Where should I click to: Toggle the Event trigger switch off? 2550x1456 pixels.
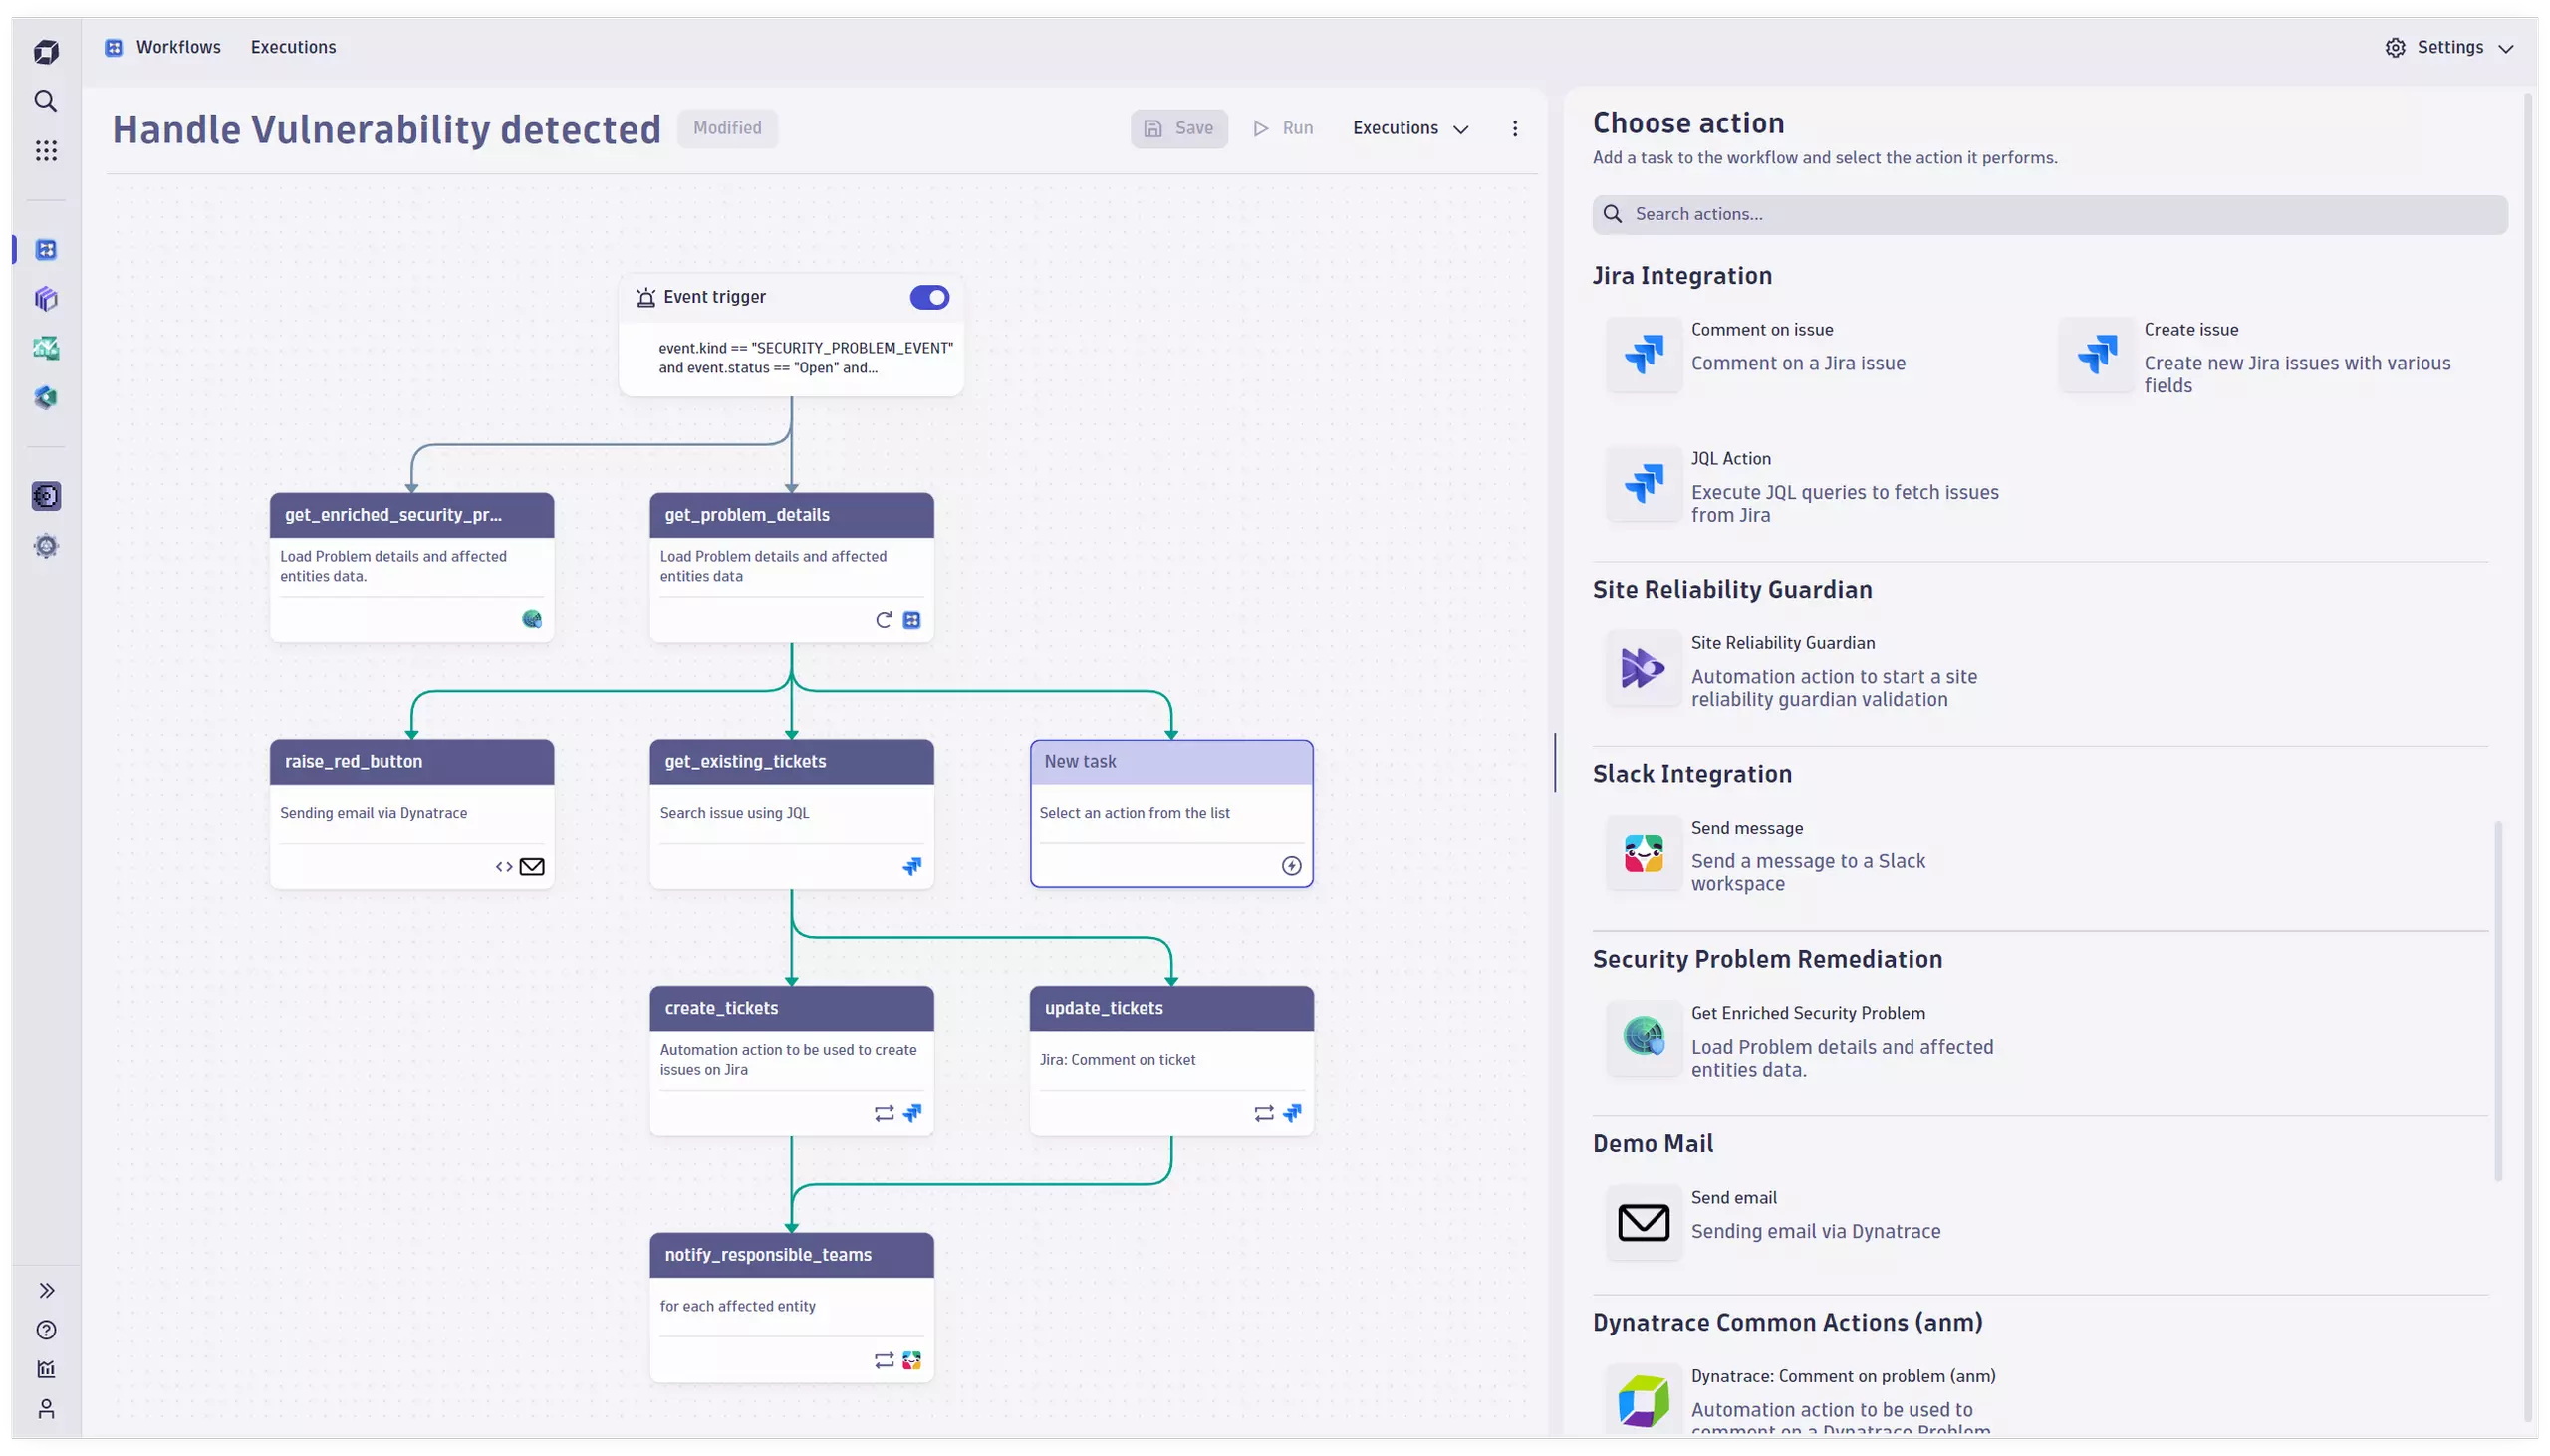click(929, 297)
